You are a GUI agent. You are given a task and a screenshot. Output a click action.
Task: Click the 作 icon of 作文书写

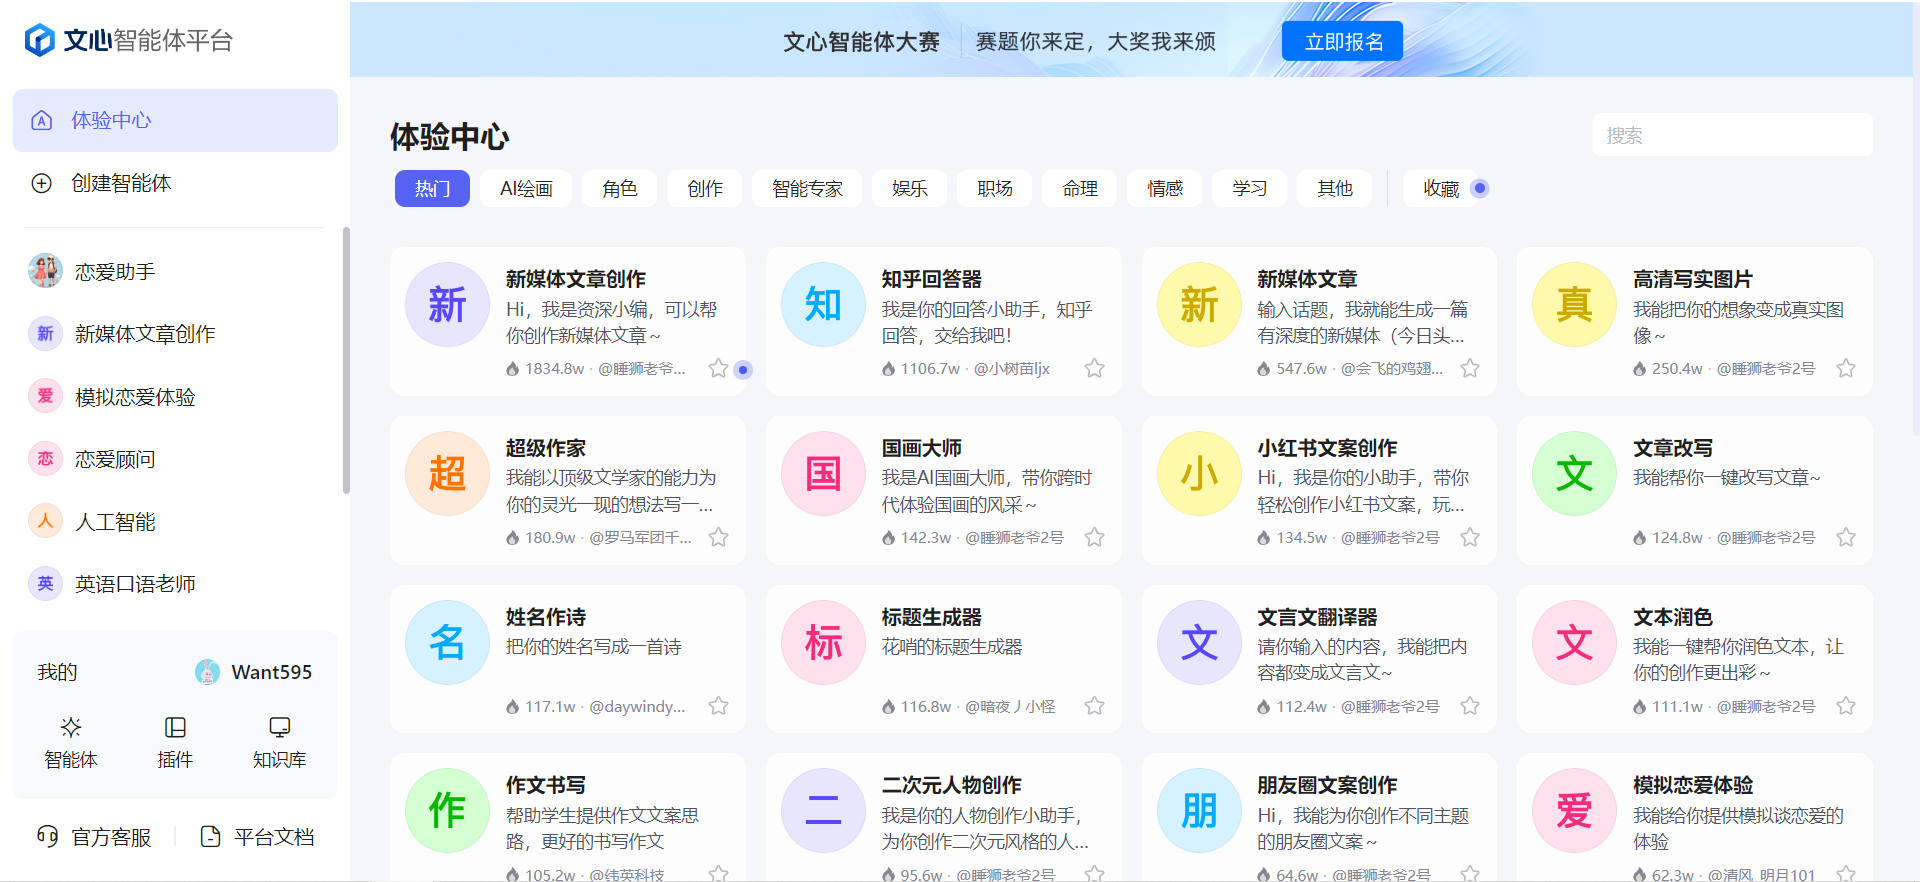pos(447,810)
